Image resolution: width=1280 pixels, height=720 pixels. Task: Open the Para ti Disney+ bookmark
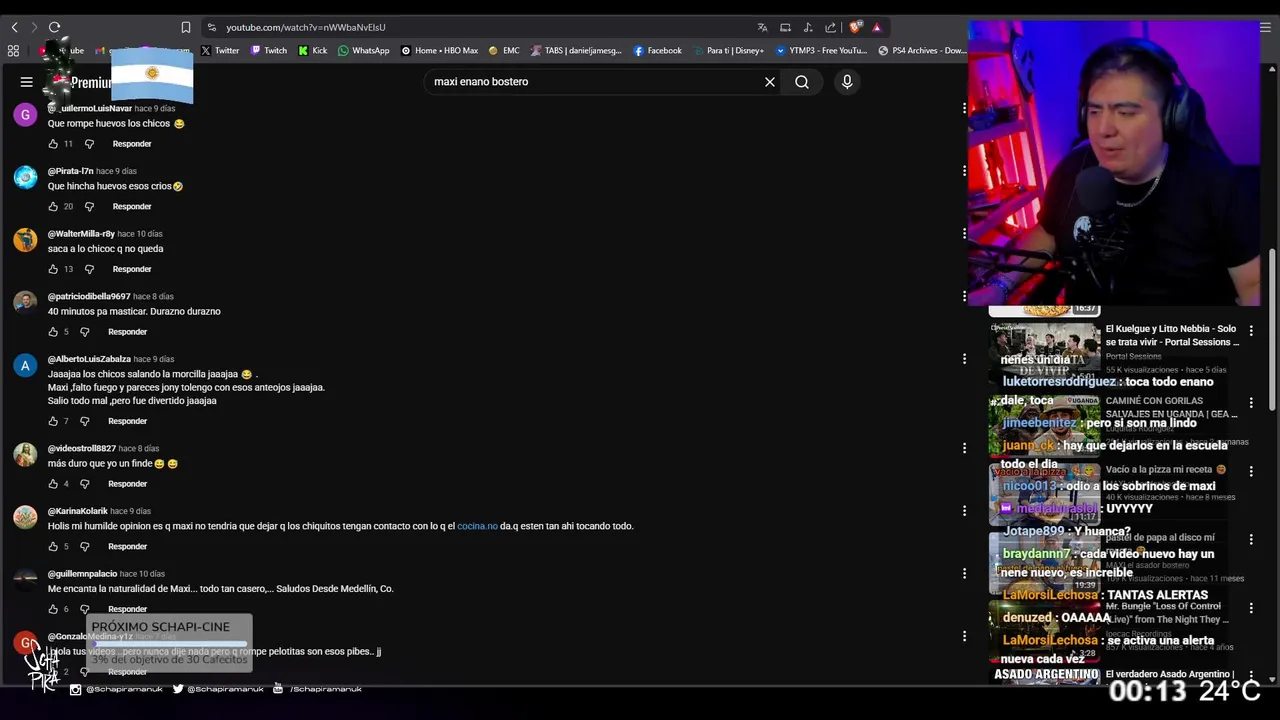click(727, 50)
